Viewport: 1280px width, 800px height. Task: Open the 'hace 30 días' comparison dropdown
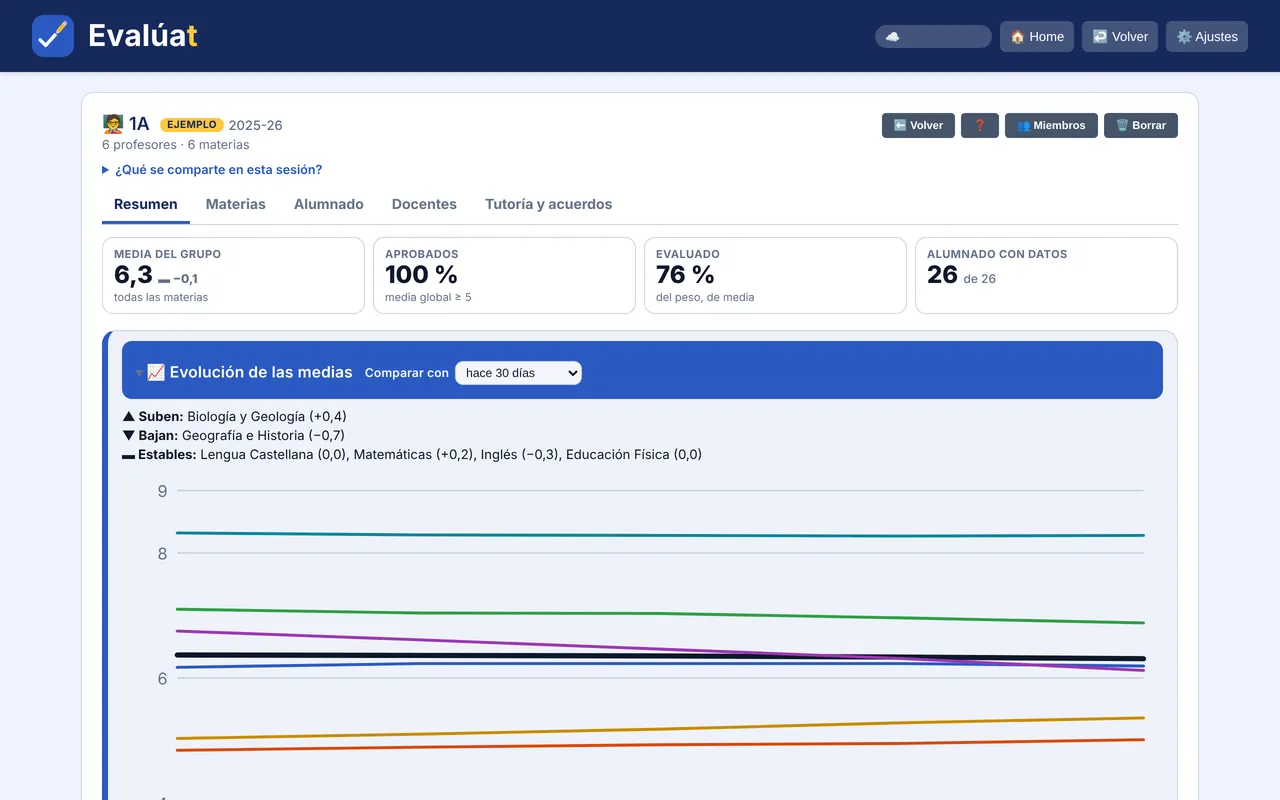pyautogui.click(x=518, y=373)
